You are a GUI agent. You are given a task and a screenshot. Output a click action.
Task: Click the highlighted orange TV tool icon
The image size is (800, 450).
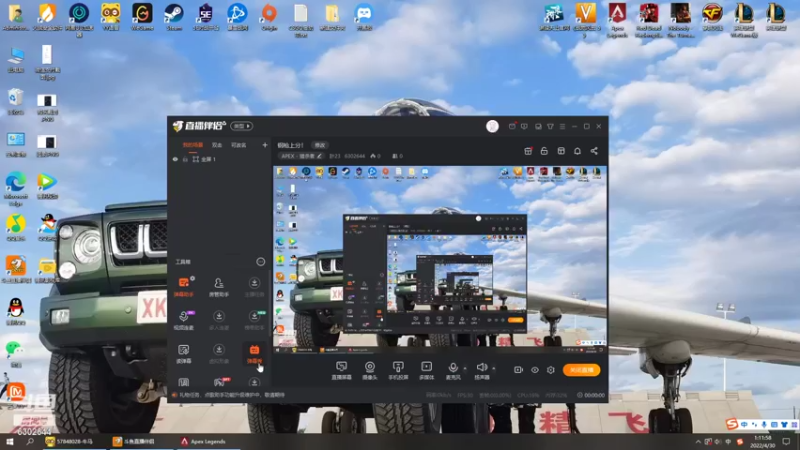(x=254, y=353)
